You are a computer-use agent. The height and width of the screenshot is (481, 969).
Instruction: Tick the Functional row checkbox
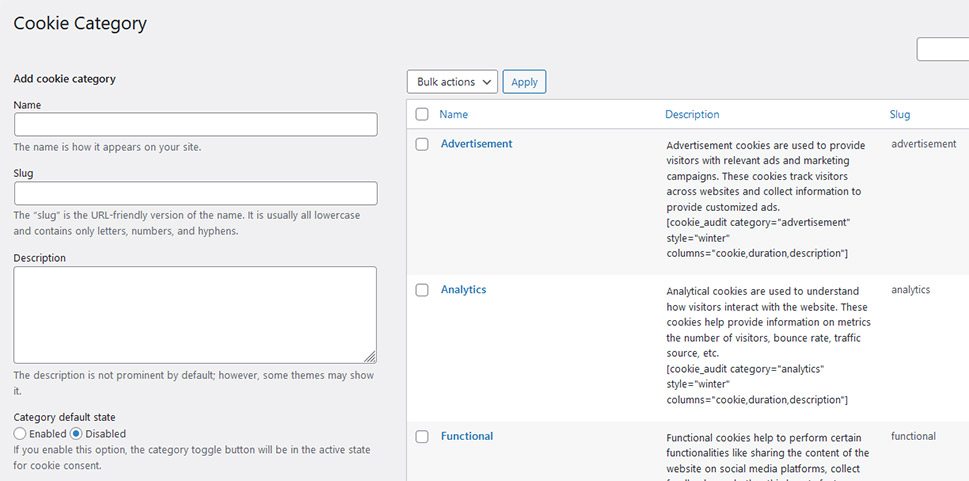[x=422, y=436]
